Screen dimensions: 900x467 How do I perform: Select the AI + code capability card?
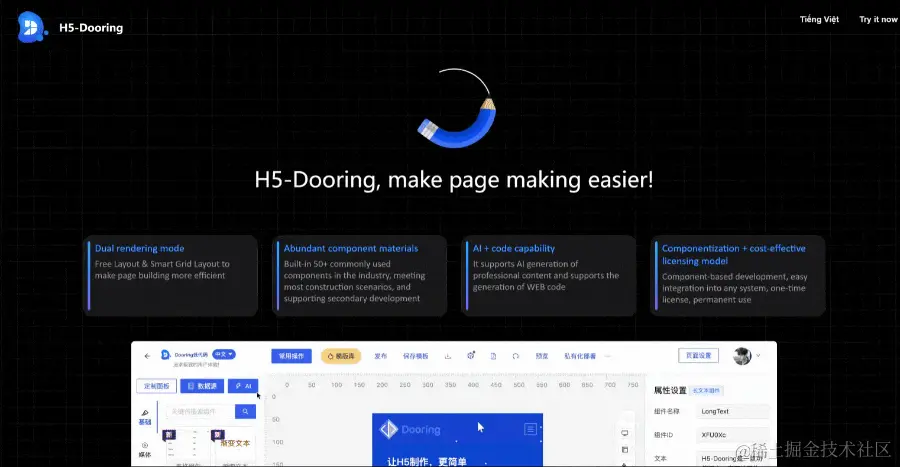(548, 275)
